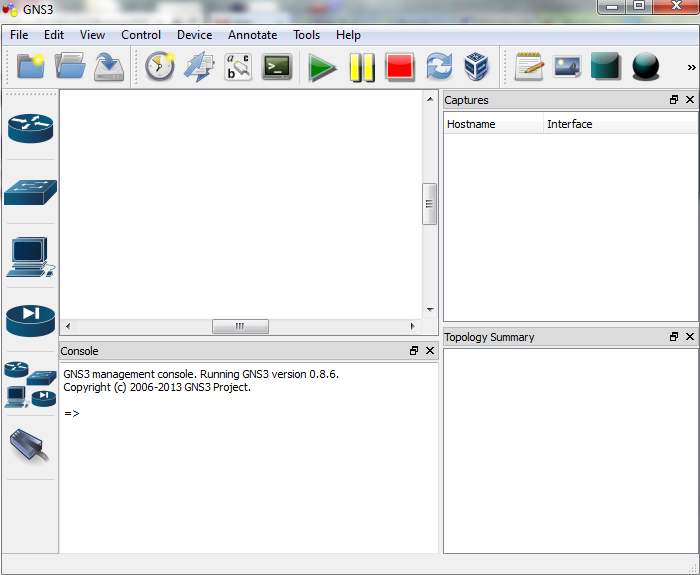Screen dimensions: 700x575
Task: Click the workspace scroll right arrow
Action: coord(412,326)
